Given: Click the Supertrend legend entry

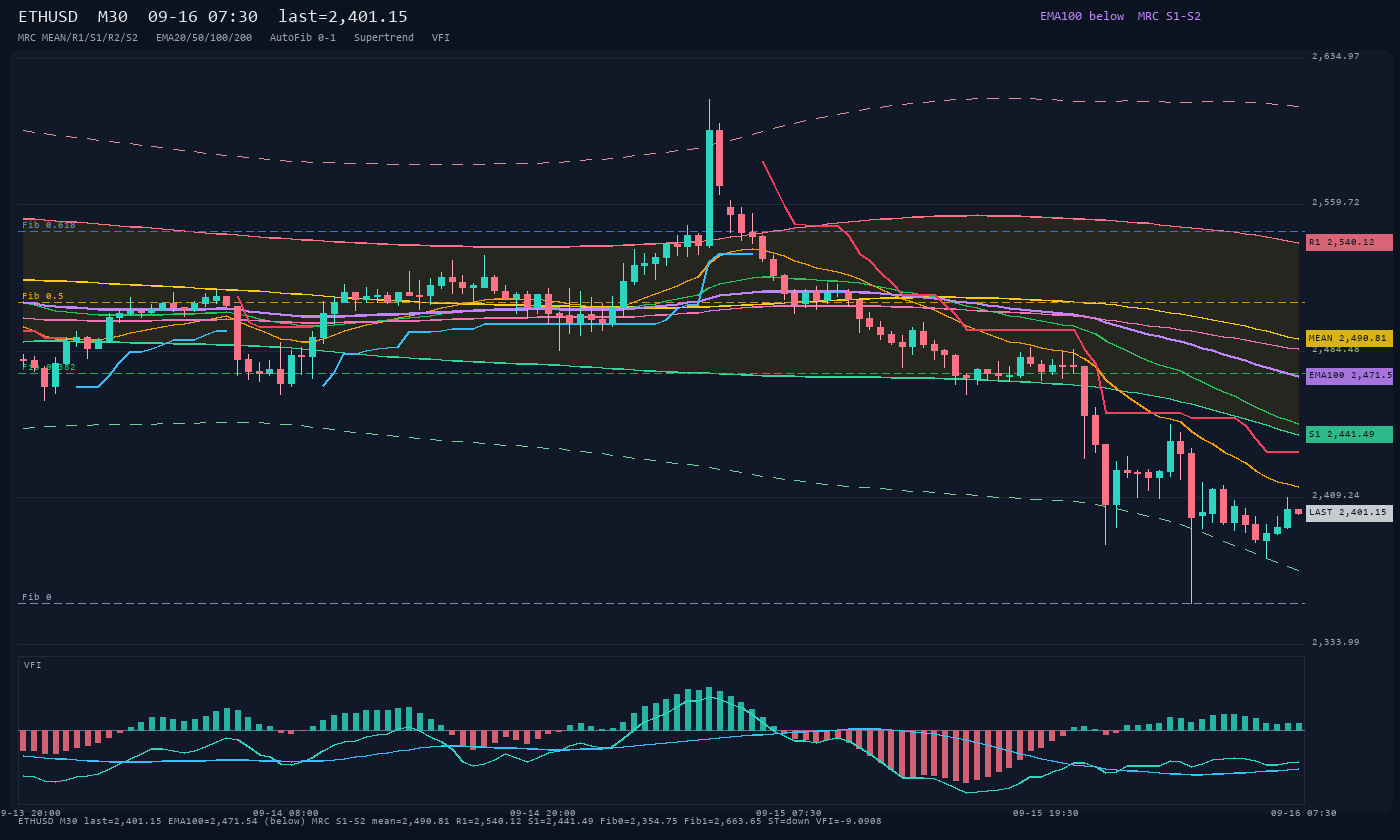Looking at the screenshot, I should [384, 37].
